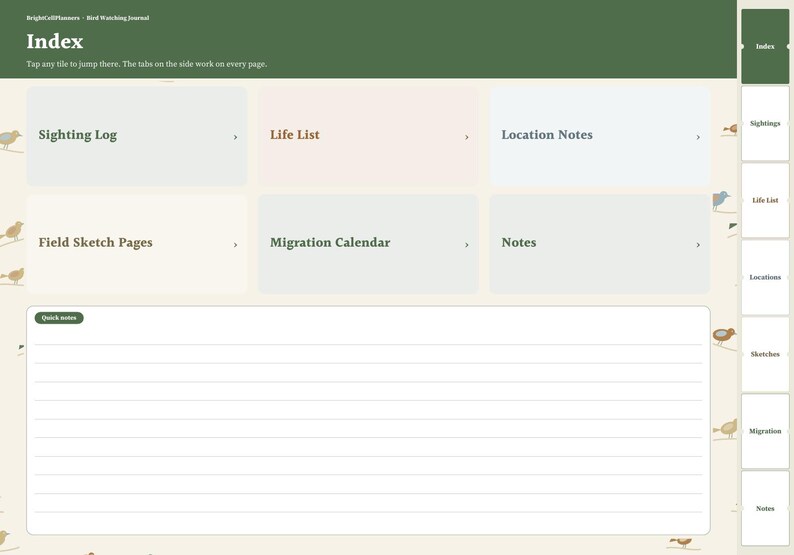Click the chevron on Notes tile

point(698,245)
